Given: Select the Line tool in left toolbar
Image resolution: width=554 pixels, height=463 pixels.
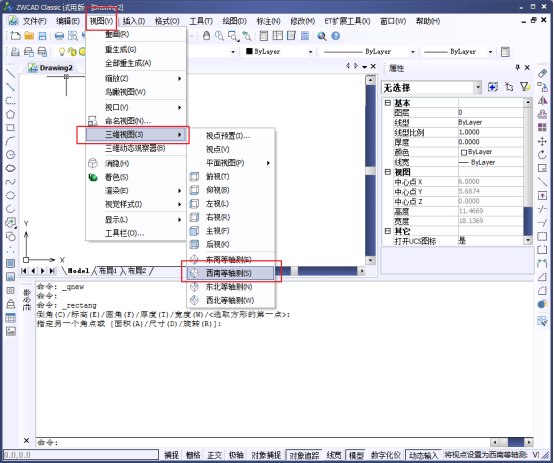Looking at the screenshot, I should pos(11,74).
